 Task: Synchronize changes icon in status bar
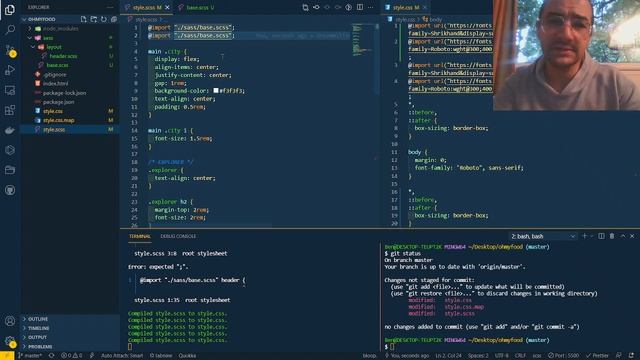[51, 356]
